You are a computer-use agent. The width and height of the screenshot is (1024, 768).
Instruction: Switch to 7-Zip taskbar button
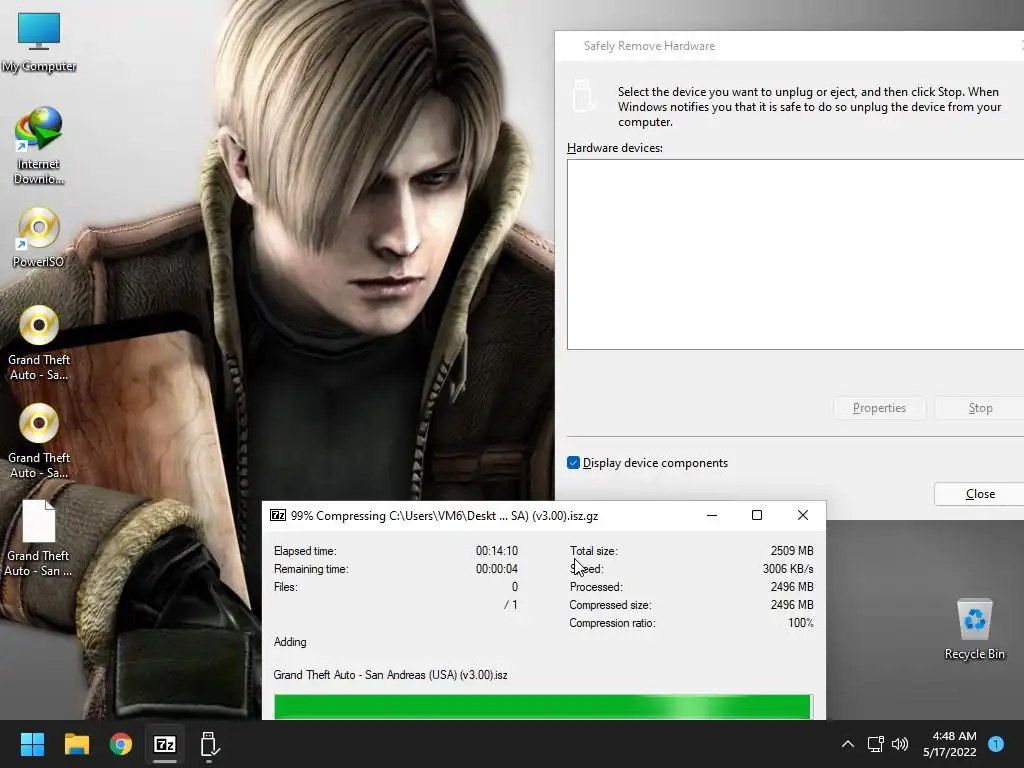click(165, 744)
